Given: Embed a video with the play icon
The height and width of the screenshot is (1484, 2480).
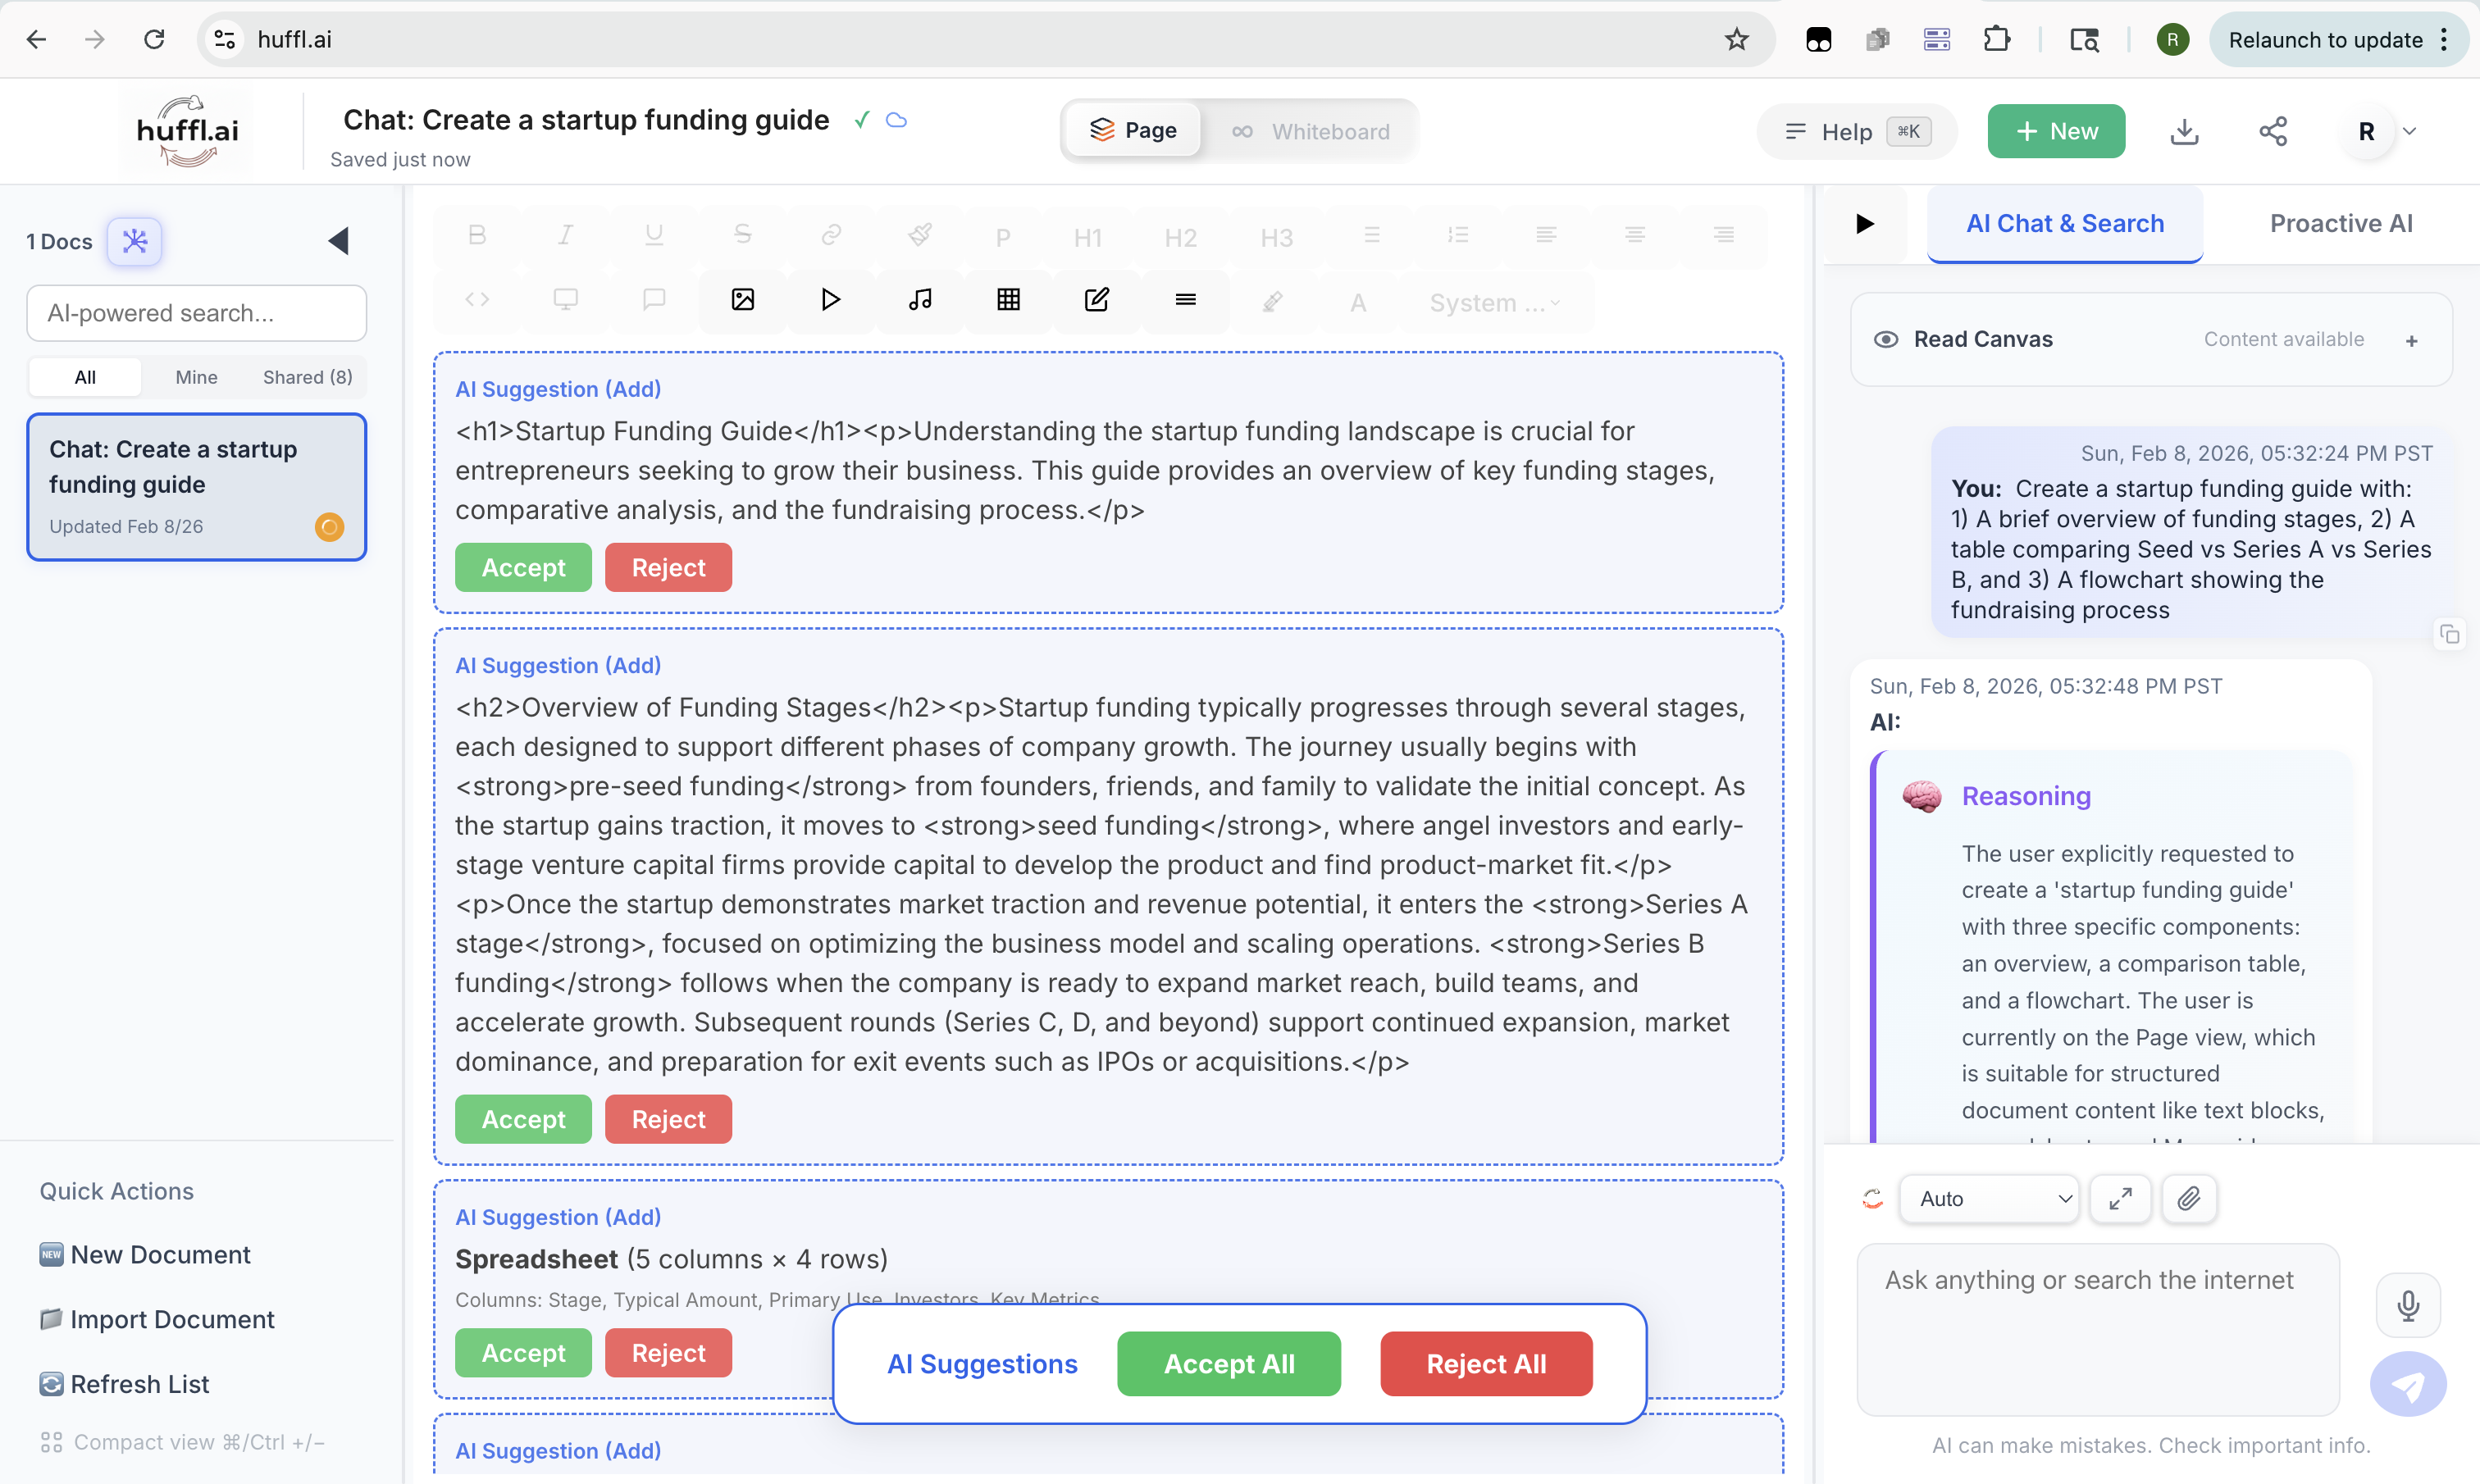Looking at the screenshot, I should pos(829,300).
